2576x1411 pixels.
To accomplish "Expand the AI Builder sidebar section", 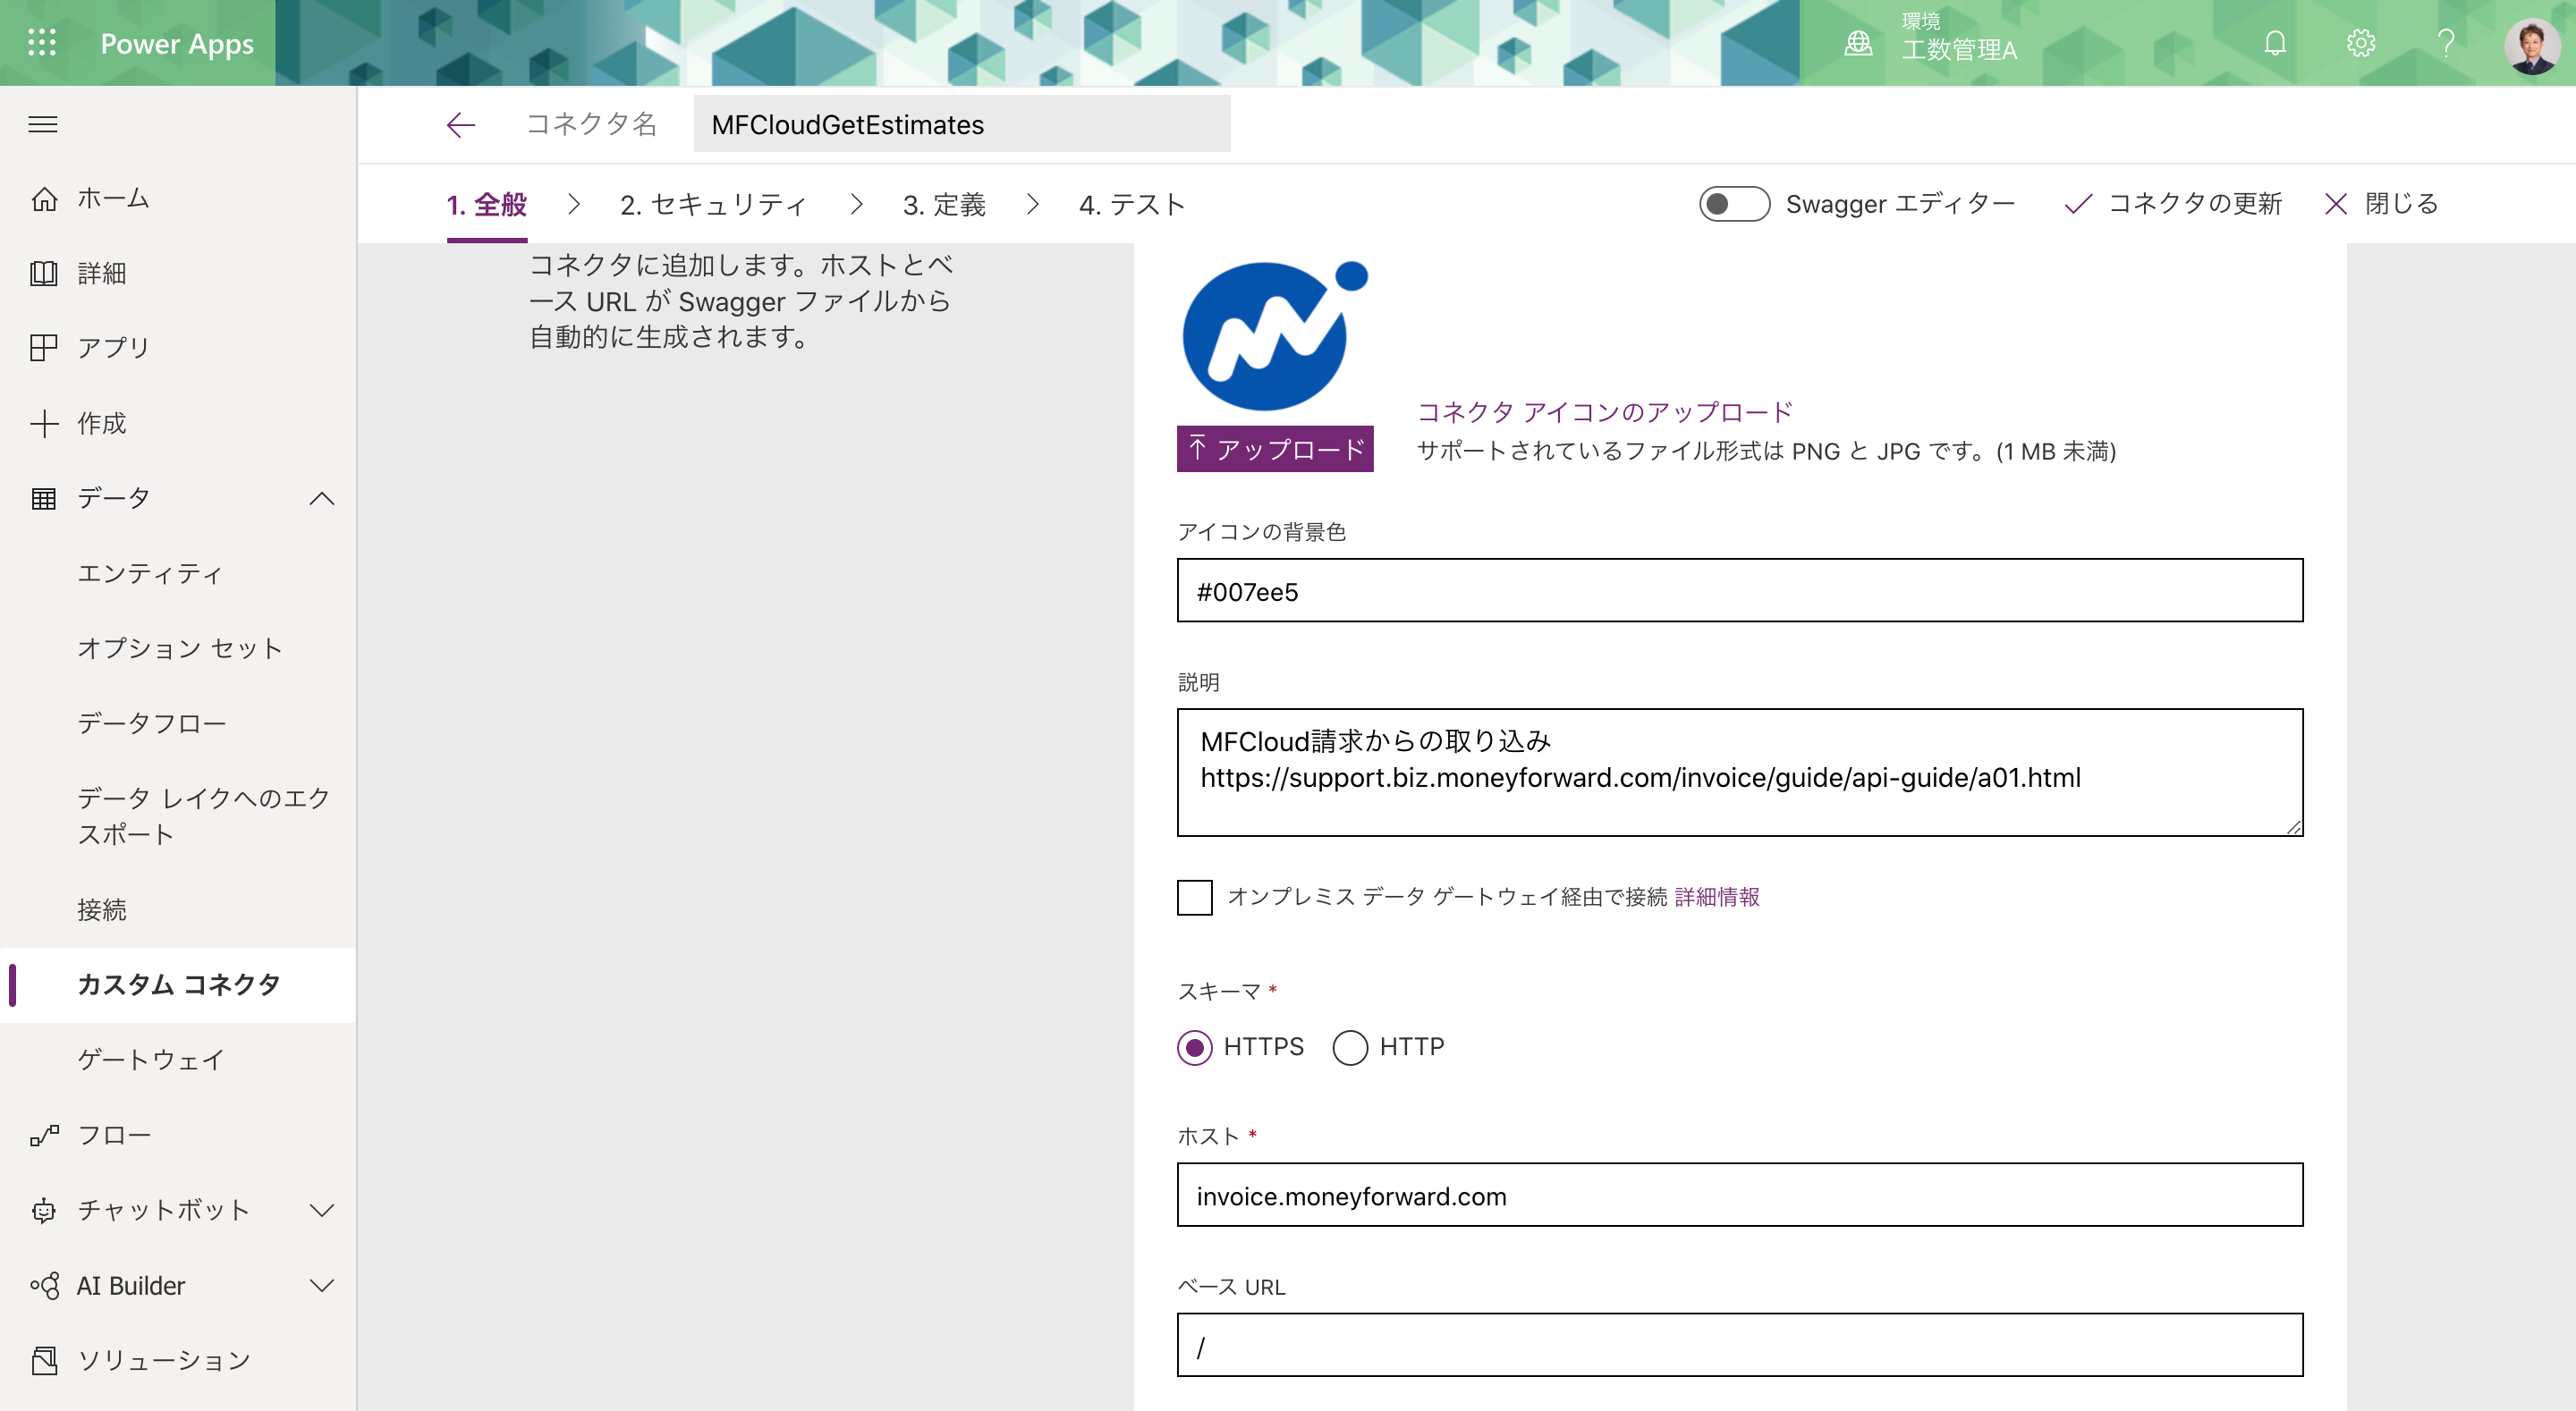I will pyautogui.click(x=321, y=1286).
